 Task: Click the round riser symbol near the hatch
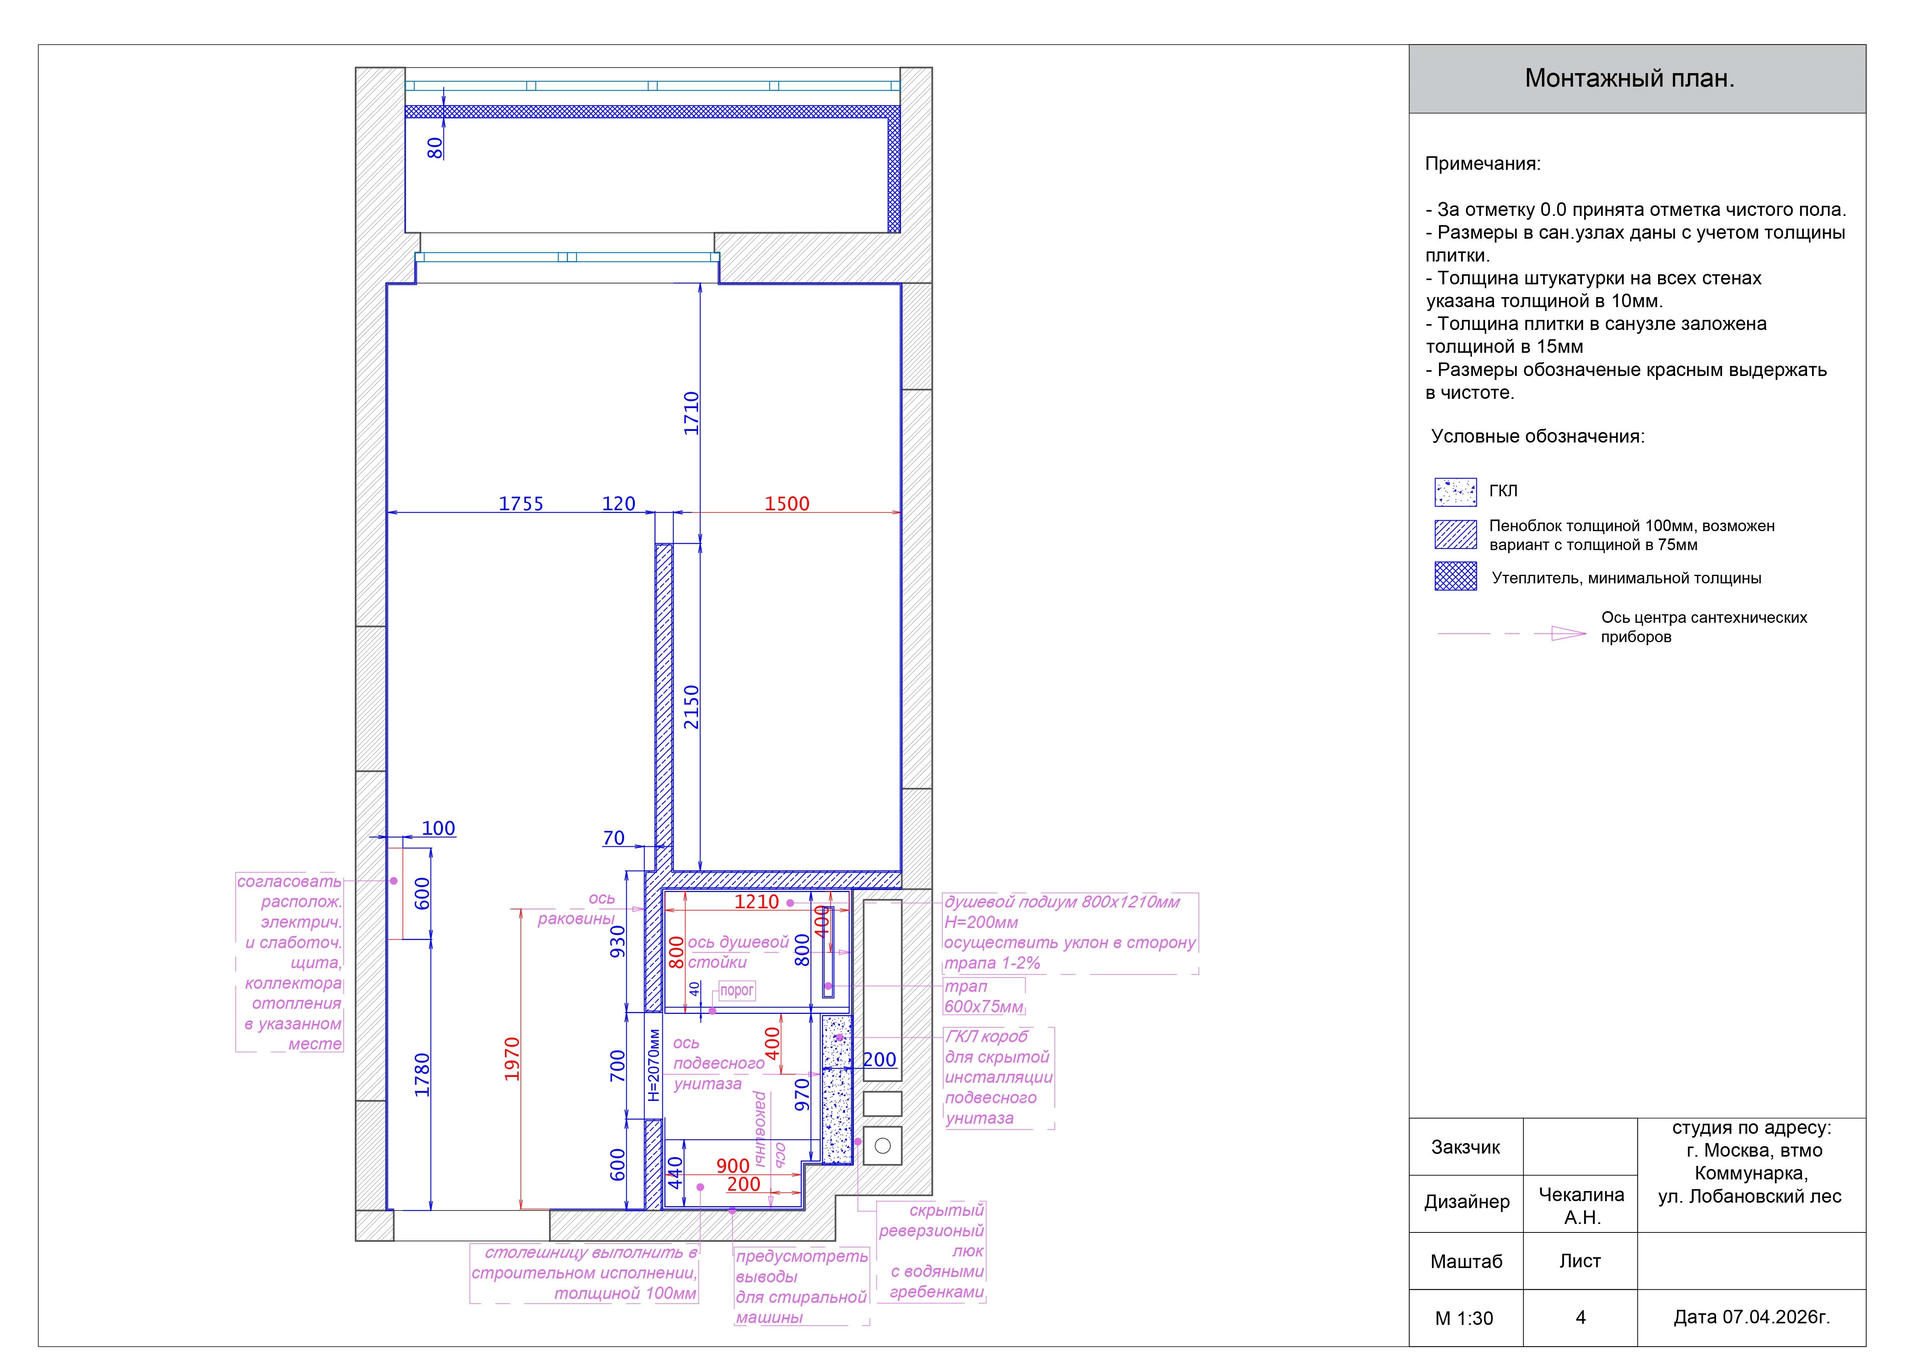[x=882, y=1146]
